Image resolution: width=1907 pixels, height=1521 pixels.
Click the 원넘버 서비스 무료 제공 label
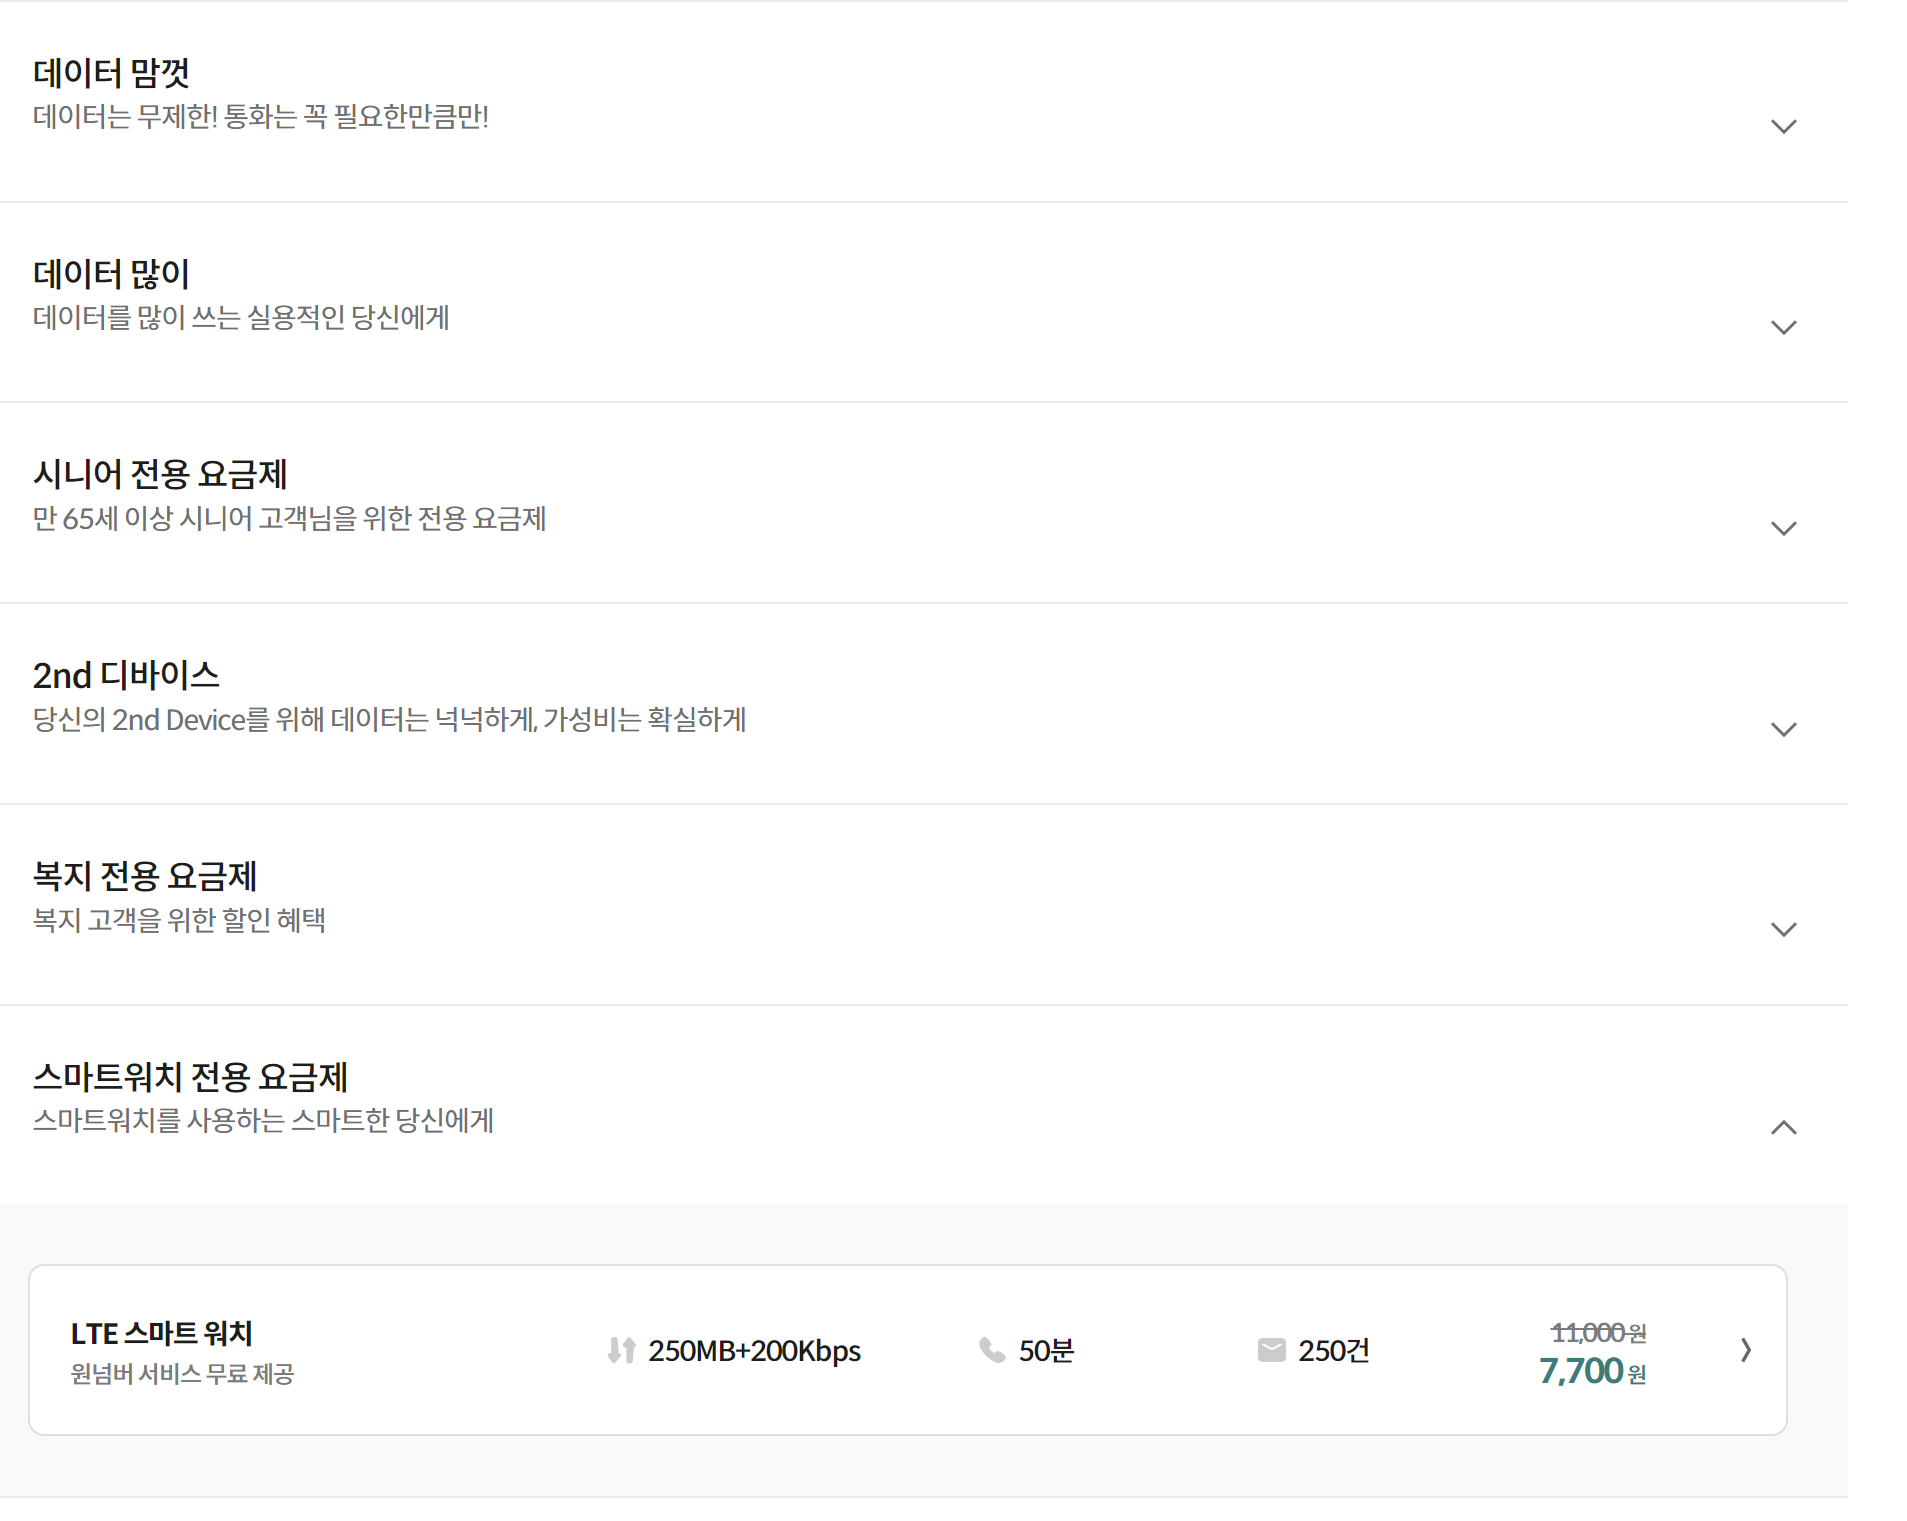tap(182, 1373)
